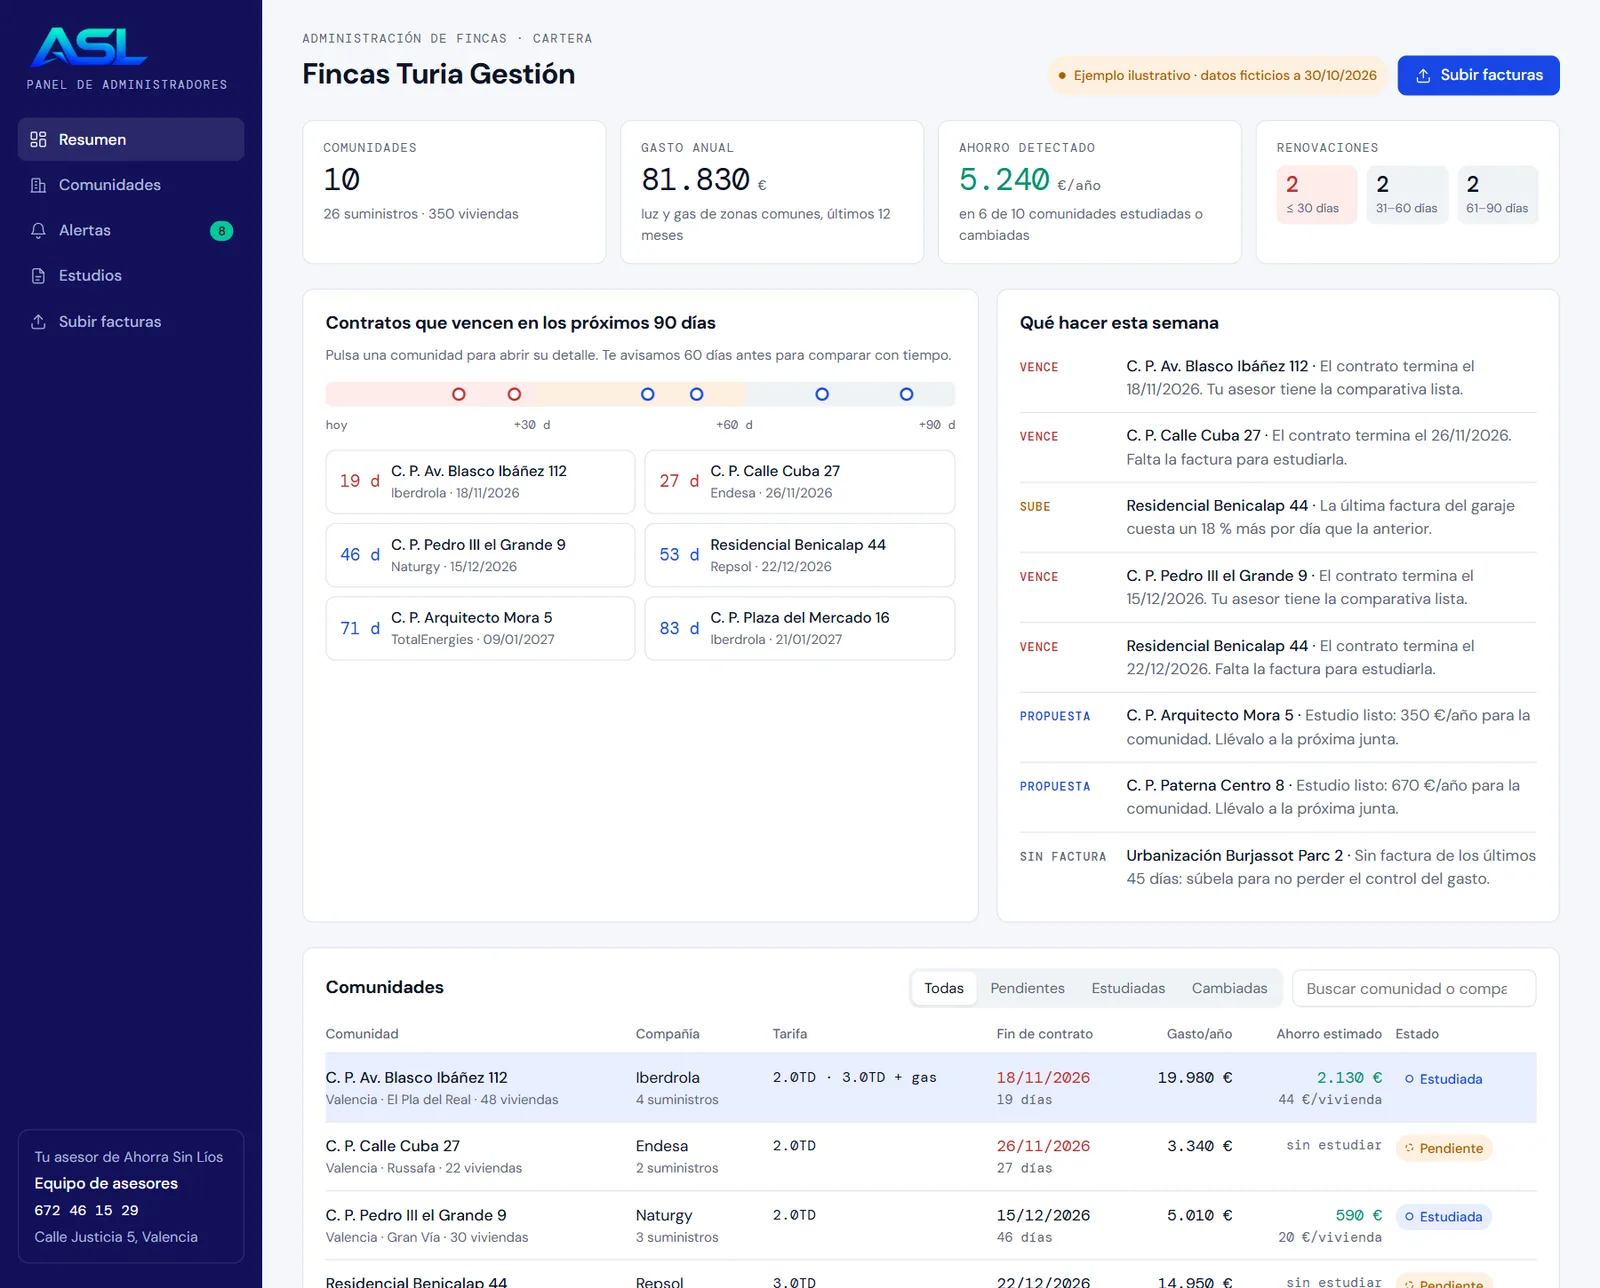The image size is (1600, 1288).
Task: Select the Todas filter tab
Action: coord(944,988)
